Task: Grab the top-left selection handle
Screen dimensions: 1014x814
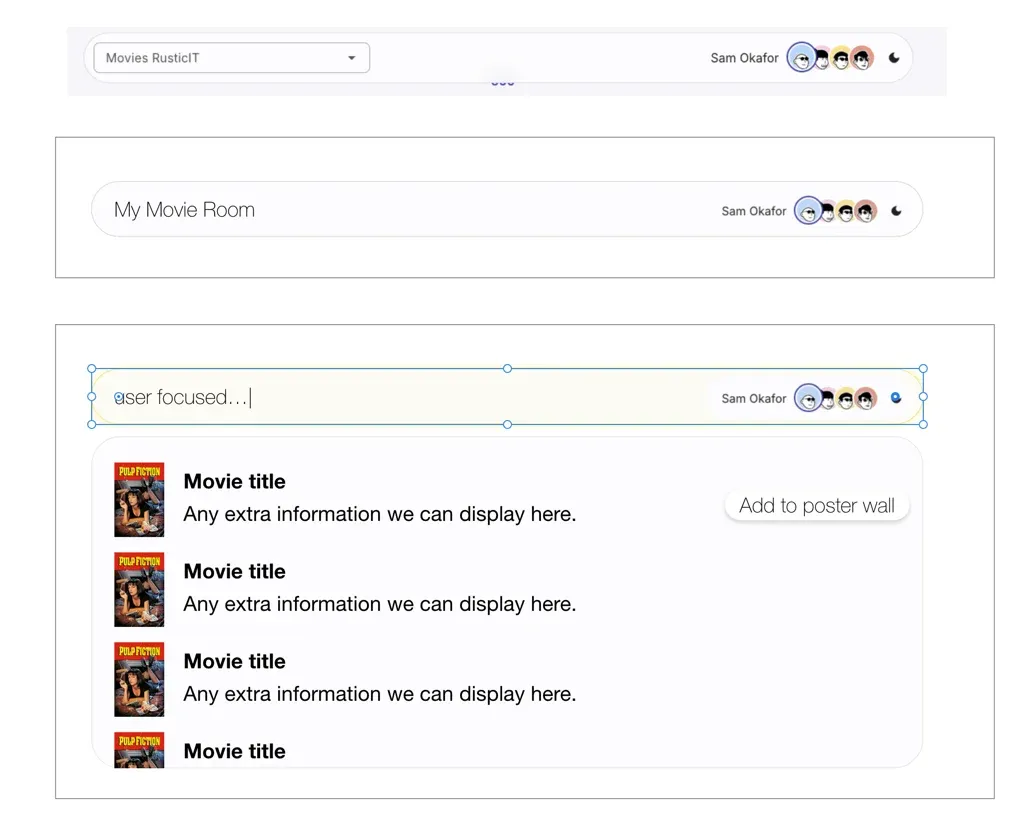Action: click(92, 369)
